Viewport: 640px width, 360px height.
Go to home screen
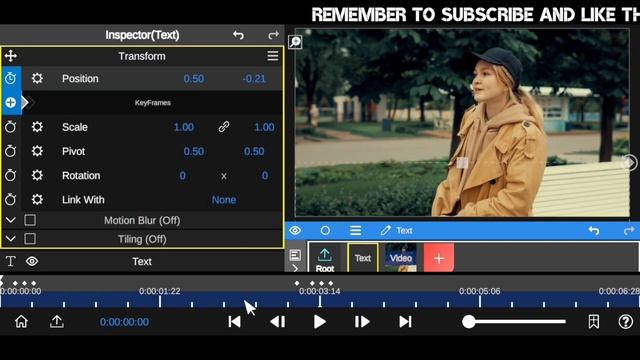point(21,322)
